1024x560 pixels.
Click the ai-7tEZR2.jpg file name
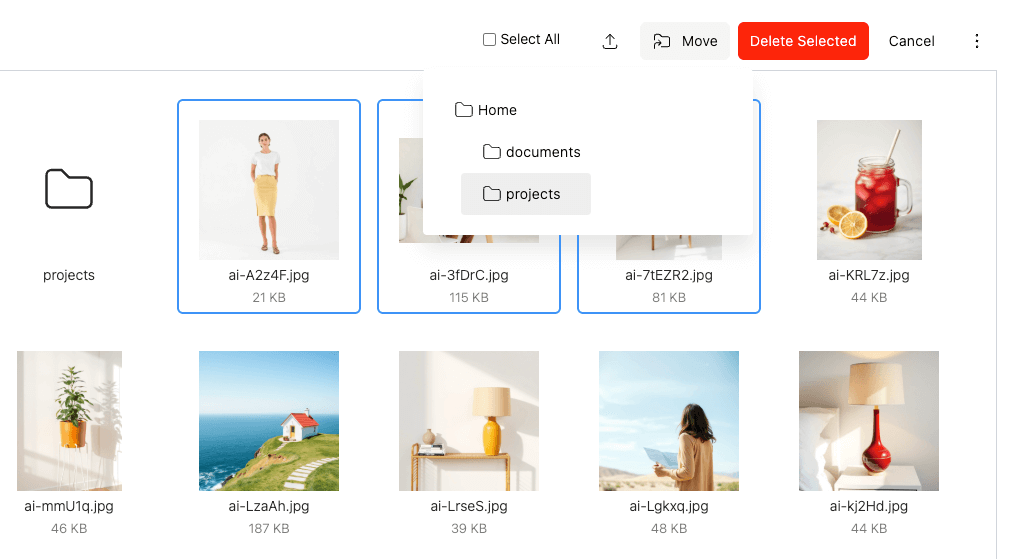tap(669, 275)
